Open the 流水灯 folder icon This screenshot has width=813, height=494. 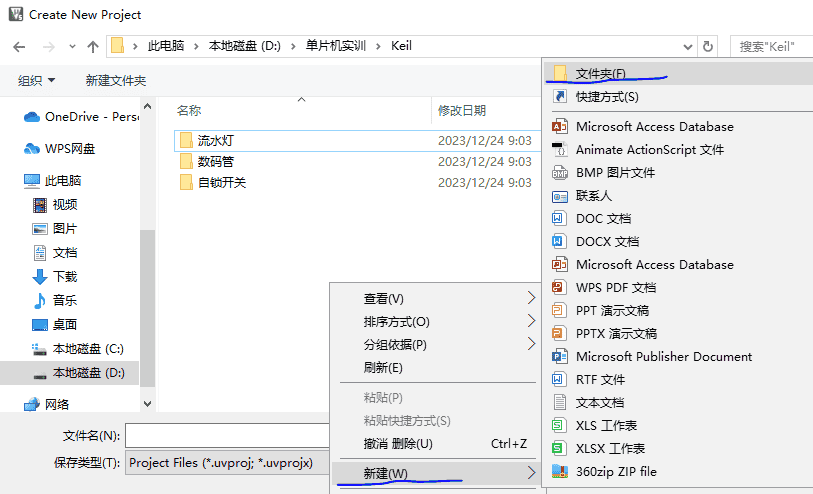(x=185, y=140)
